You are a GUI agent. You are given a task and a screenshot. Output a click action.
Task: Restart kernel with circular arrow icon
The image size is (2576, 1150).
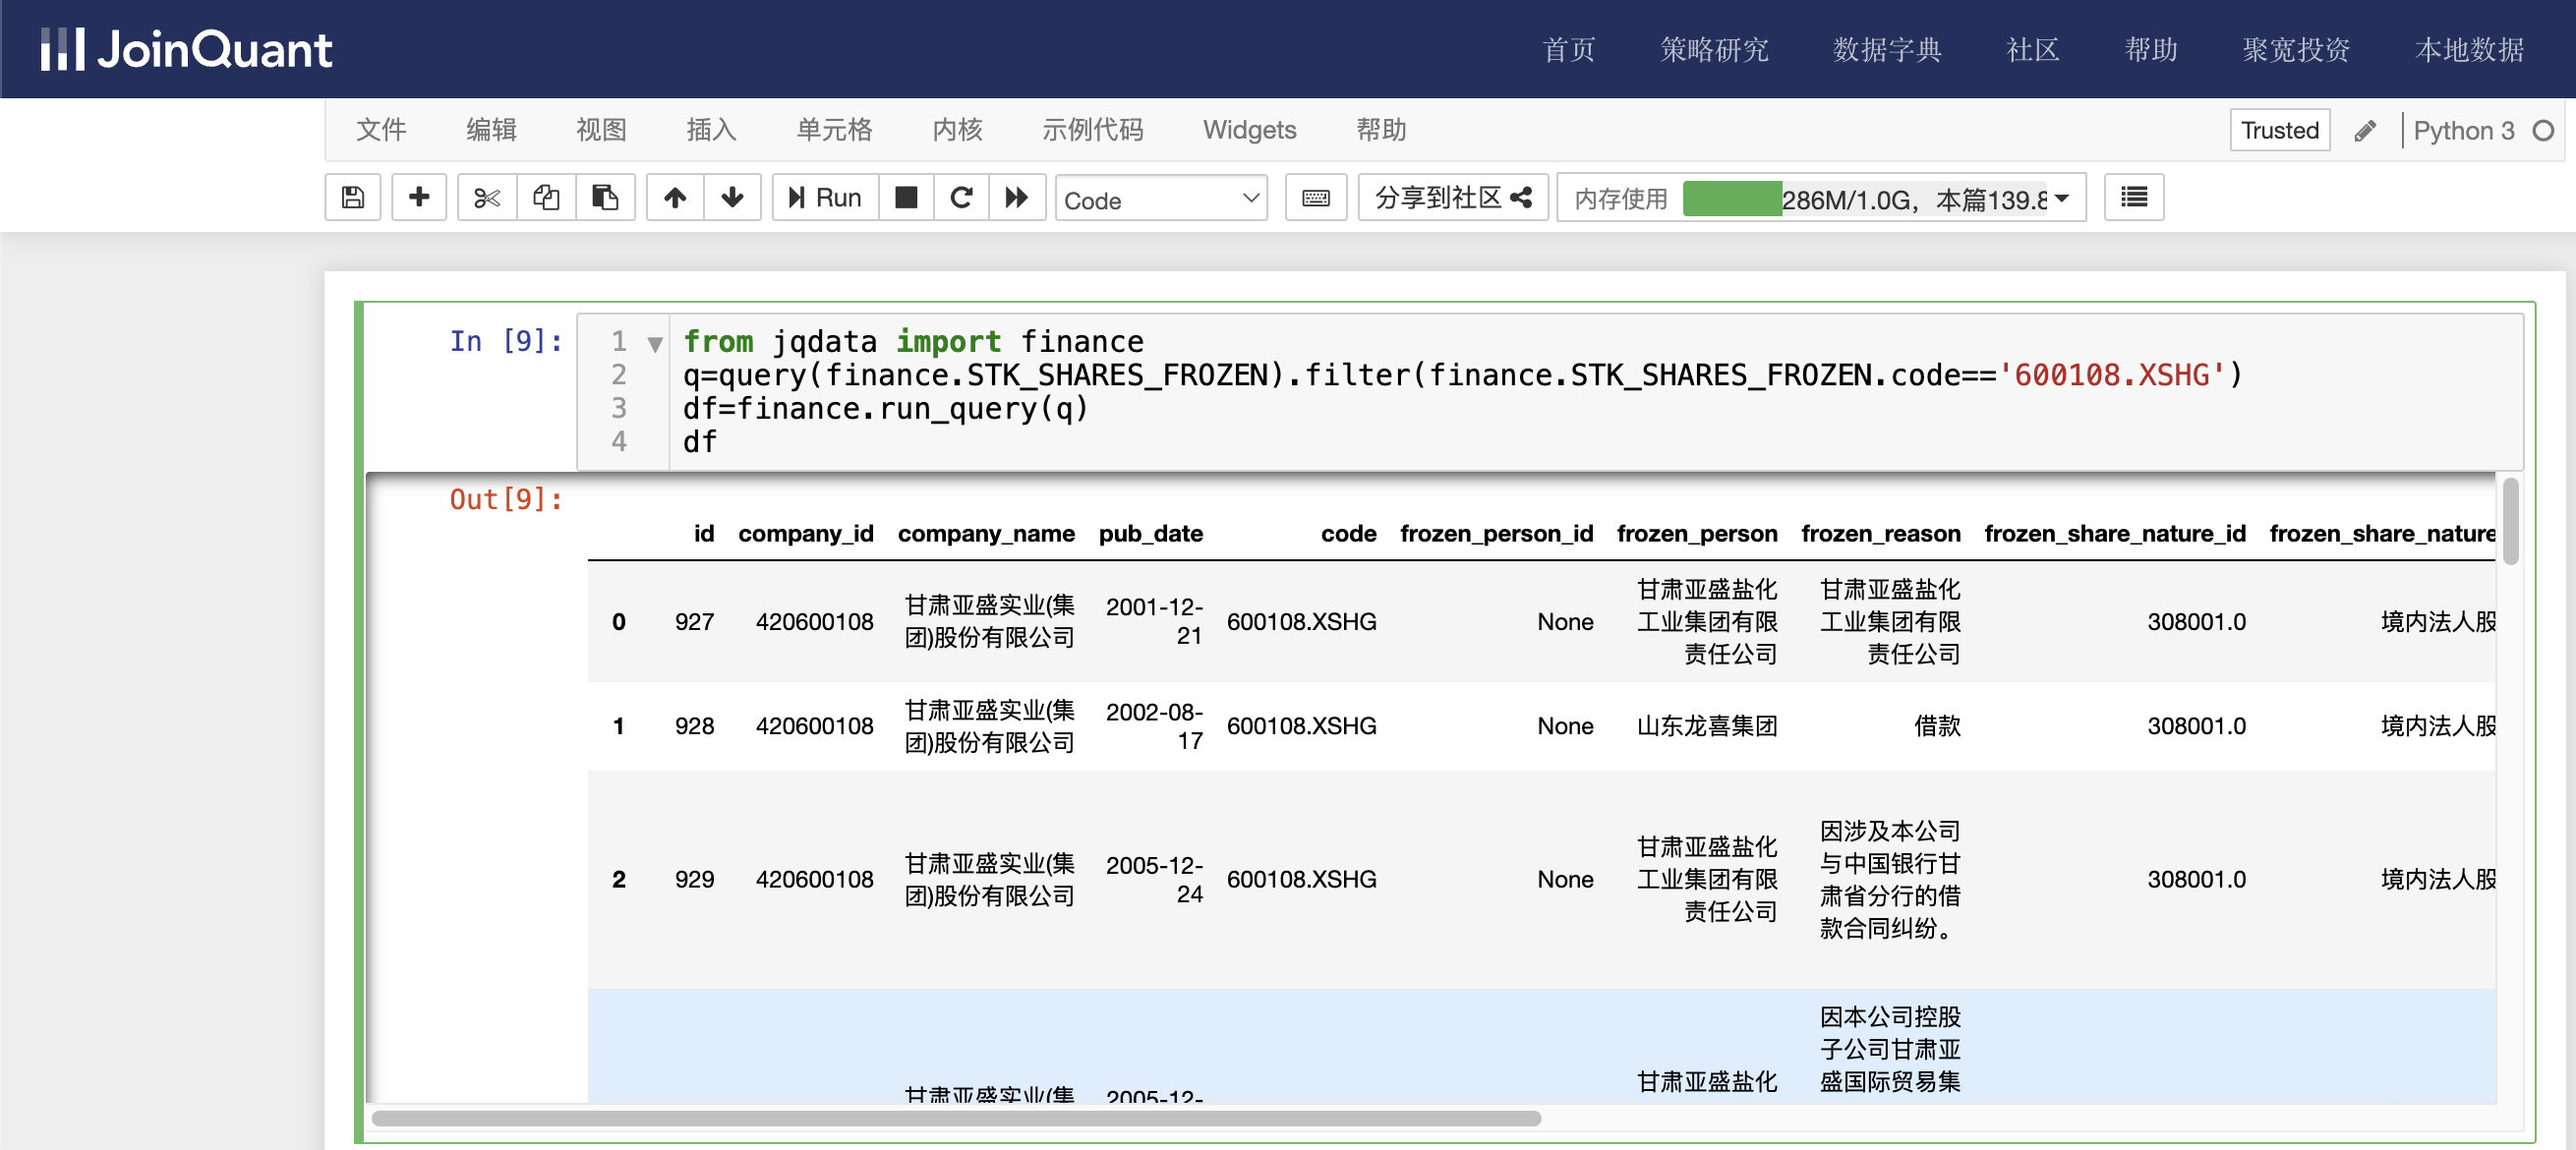(961, 198)
